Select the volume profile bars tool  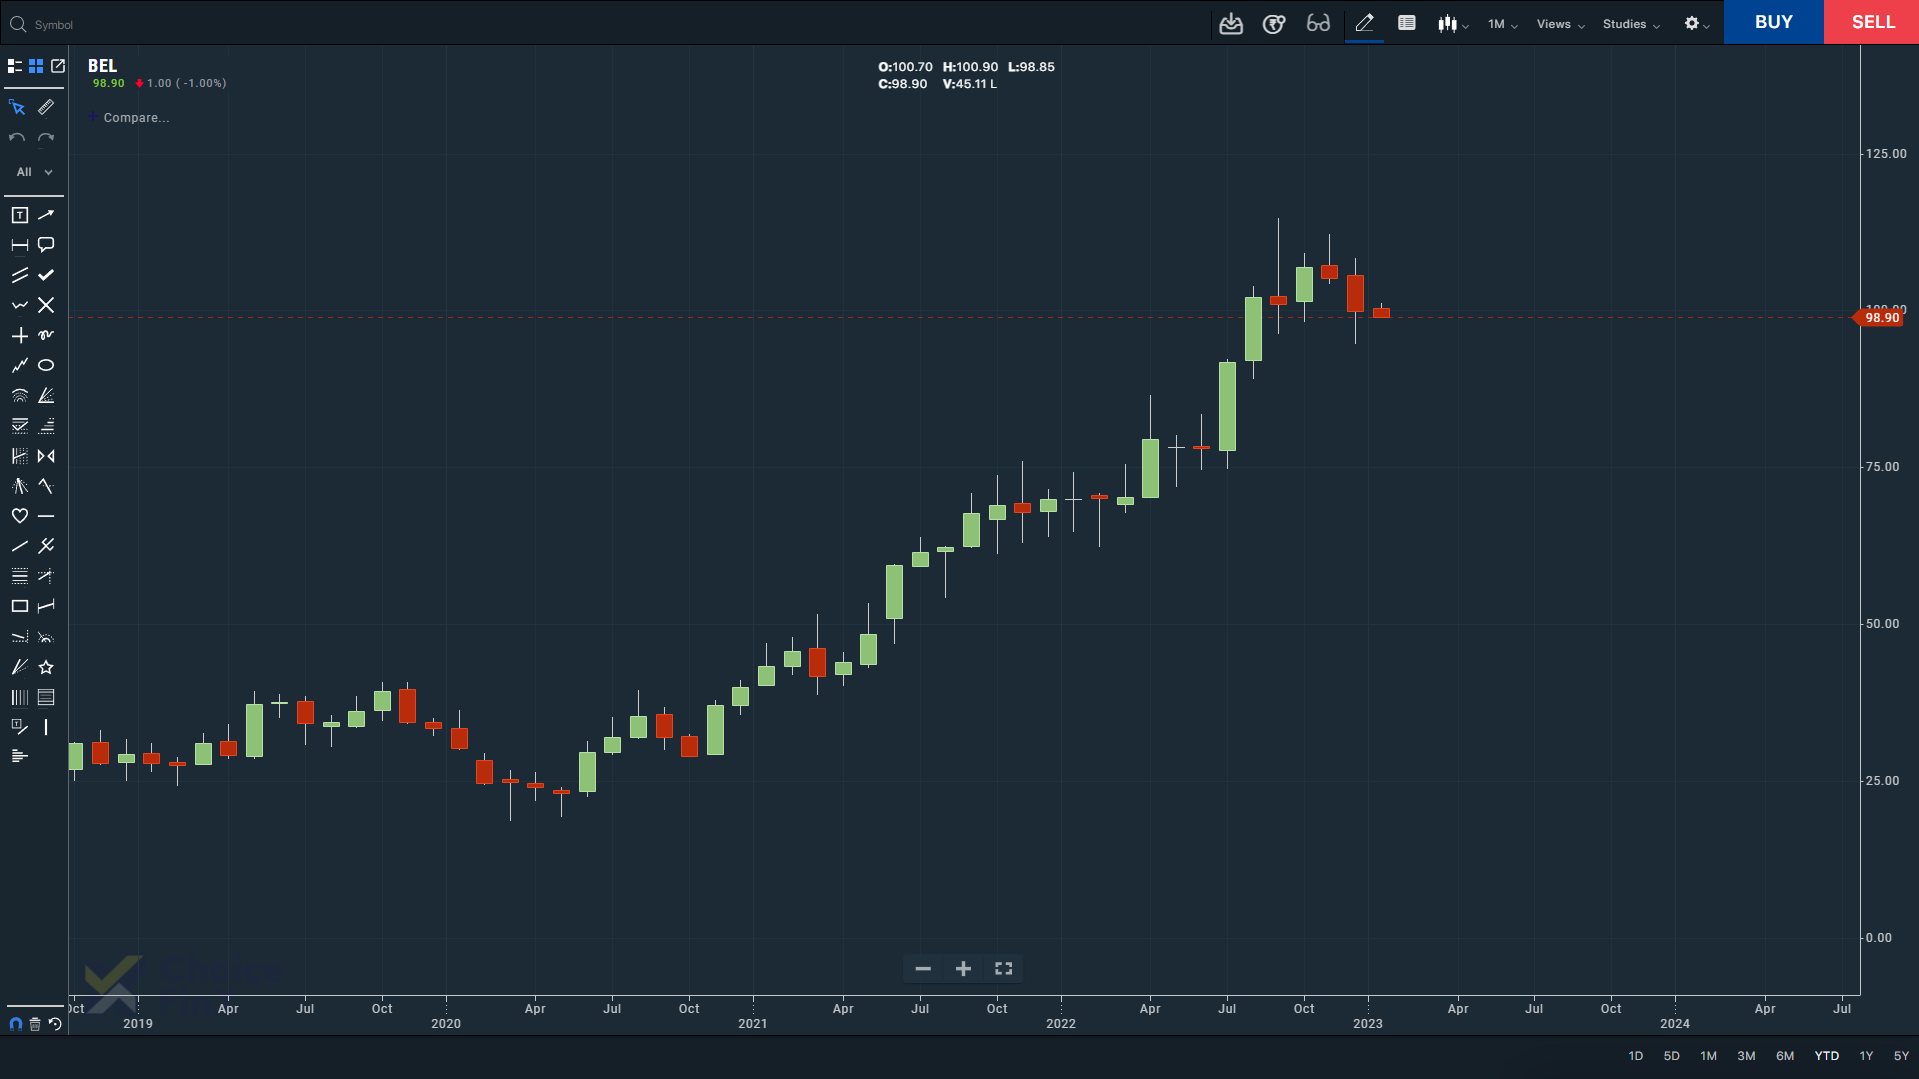[20, 757]
